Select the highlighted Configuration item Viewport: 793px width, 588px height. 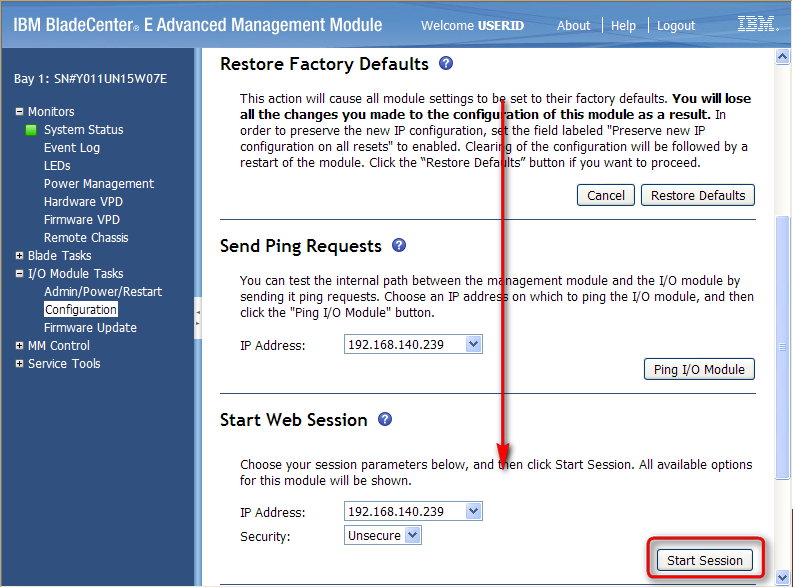(x=81, y=310)
